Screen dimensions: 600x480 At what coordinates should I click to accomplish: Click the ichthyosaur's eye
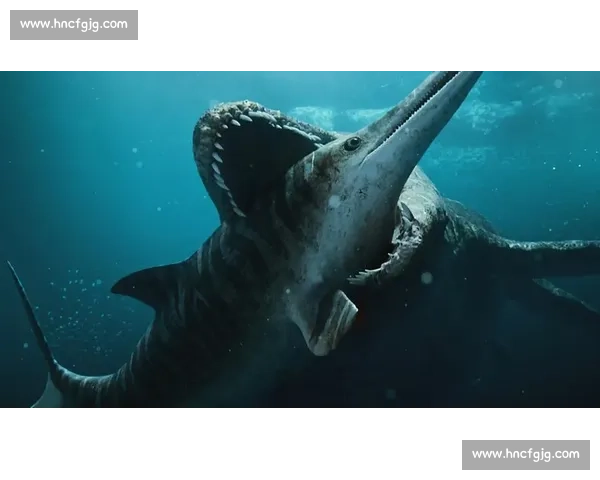pos(352,143)
